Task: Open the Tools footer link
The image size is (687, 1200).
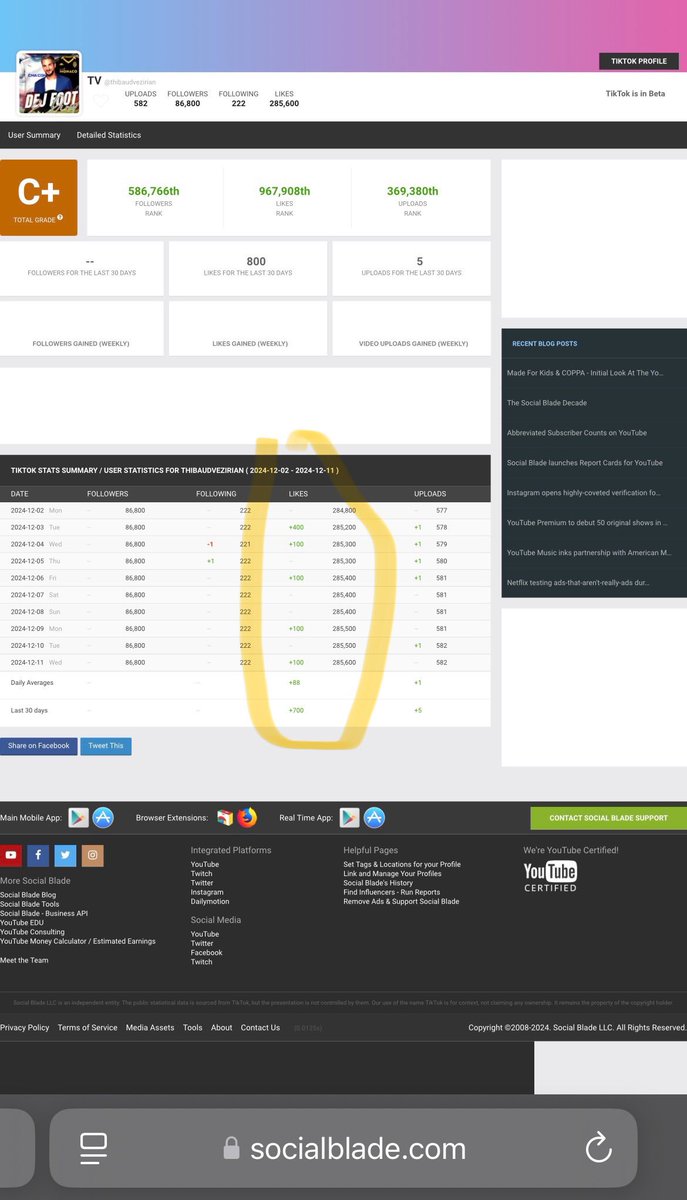Action: pyautogui.click(x=192, y=1027)
